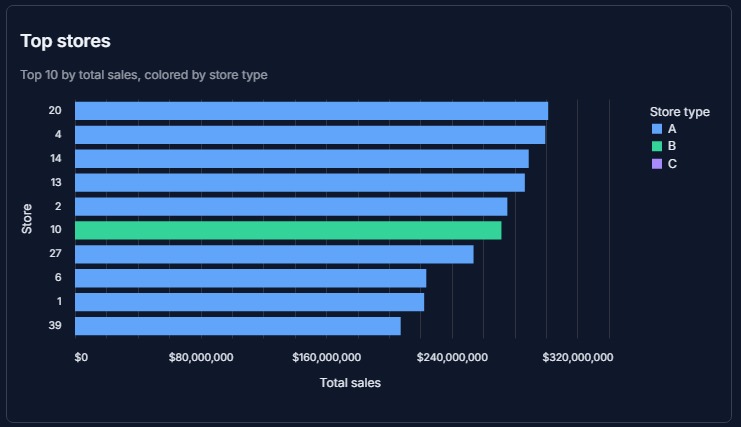Click y-axis label '14'
Viewport: 741px width, 427px height.
56,158
